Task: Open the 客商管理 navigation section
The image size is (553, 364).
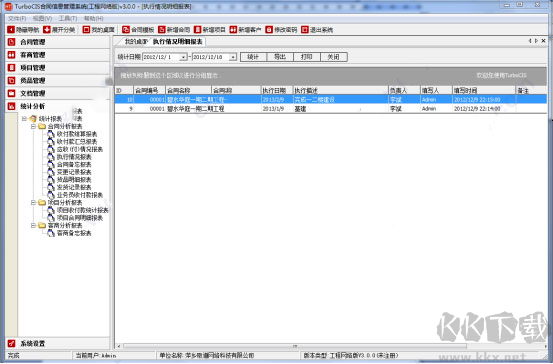Action: pyautogui.click(x=58, y=55)
